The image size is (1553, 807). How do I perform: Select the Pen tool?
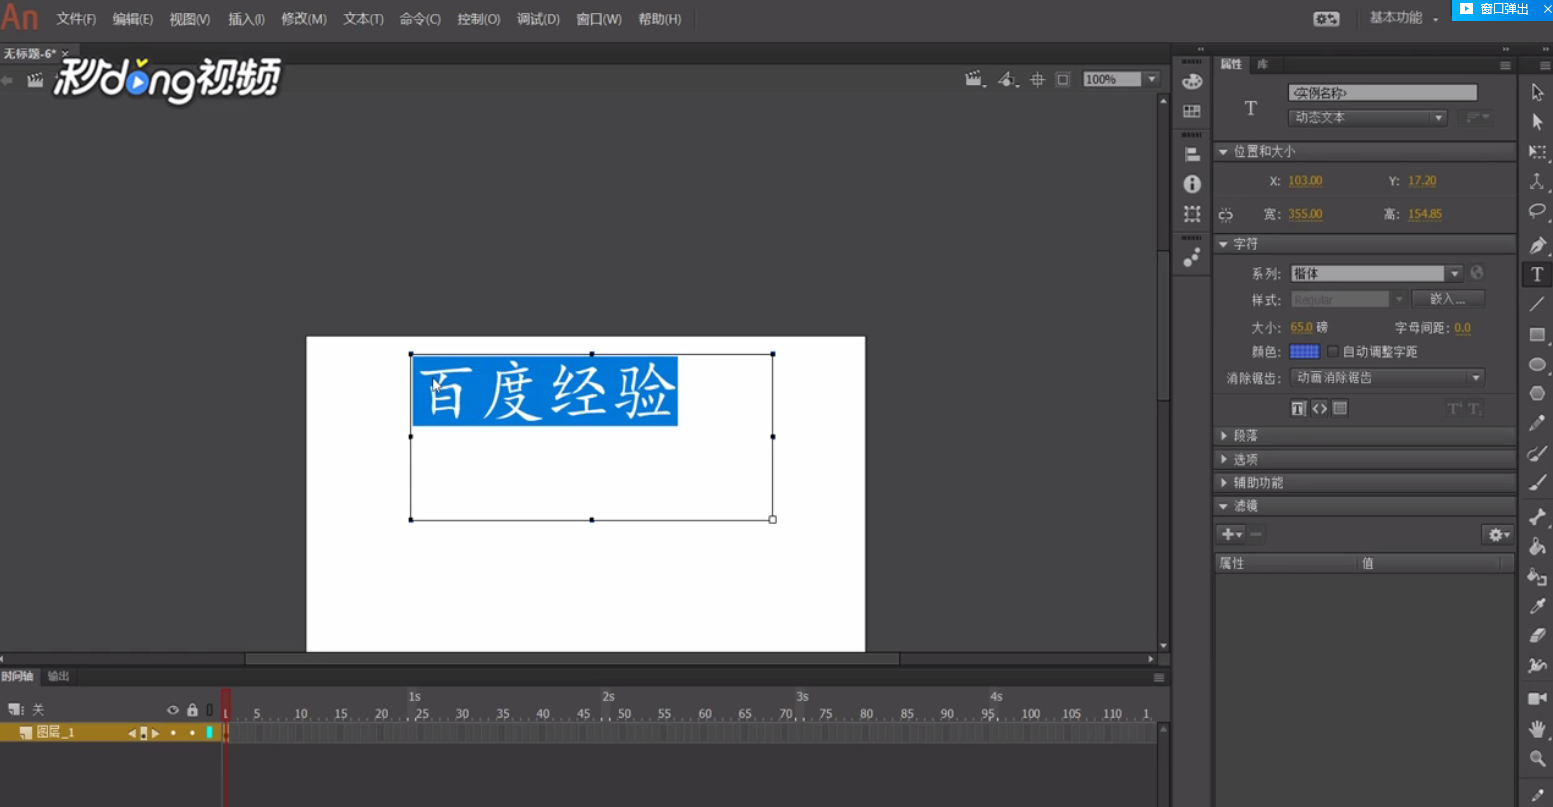pyautogui.click(x=1537, y=245)
